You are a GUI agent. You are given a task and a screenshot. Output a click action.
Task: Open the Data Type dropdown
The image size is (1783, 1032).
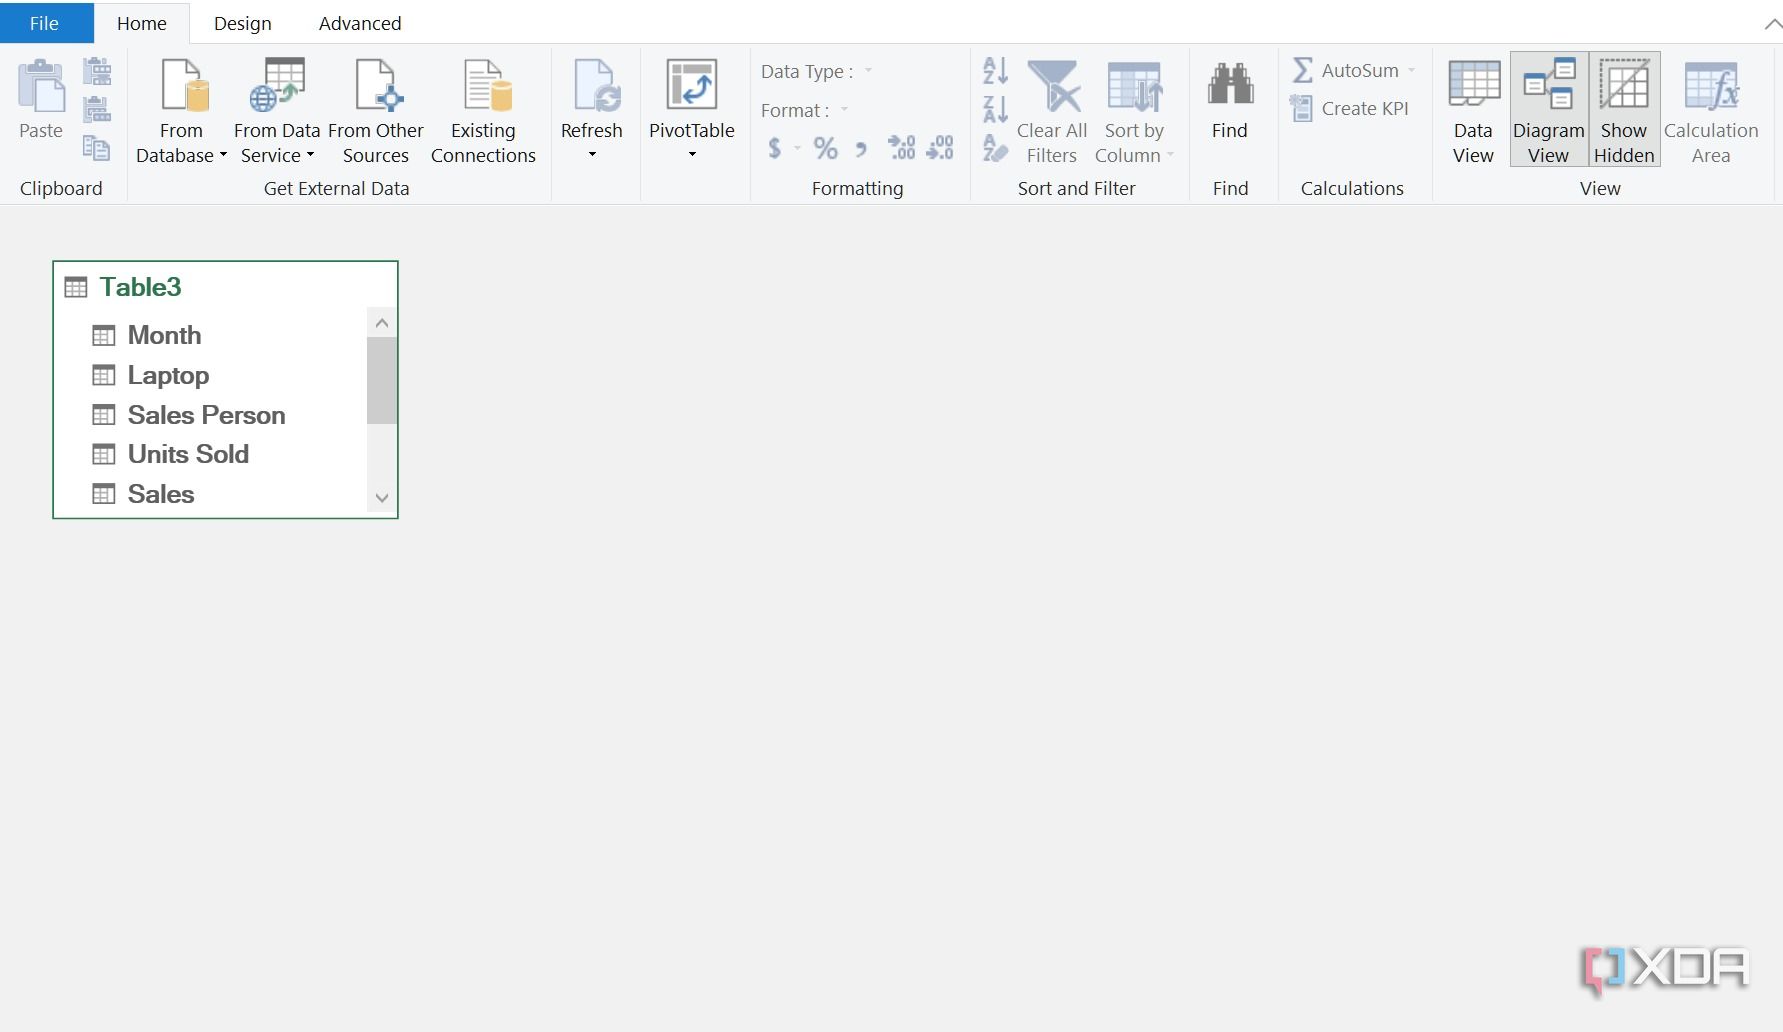tap(868, 71)
